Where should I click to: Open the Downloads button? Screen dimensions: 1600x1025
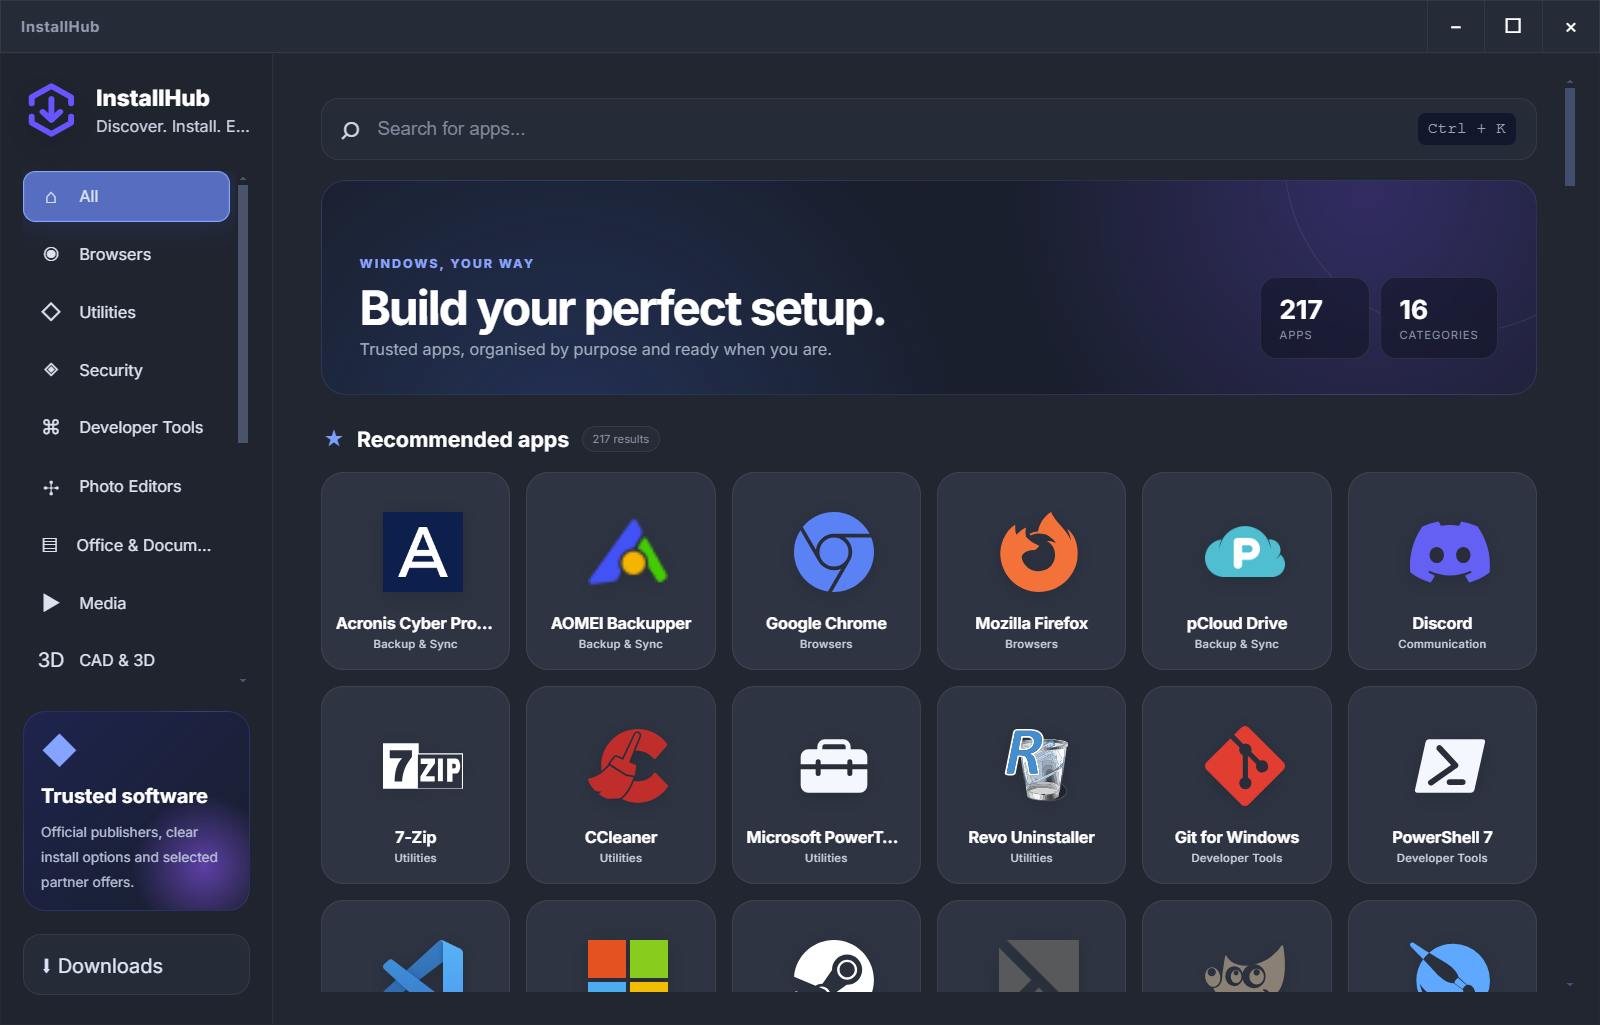(x=136, y=965)
